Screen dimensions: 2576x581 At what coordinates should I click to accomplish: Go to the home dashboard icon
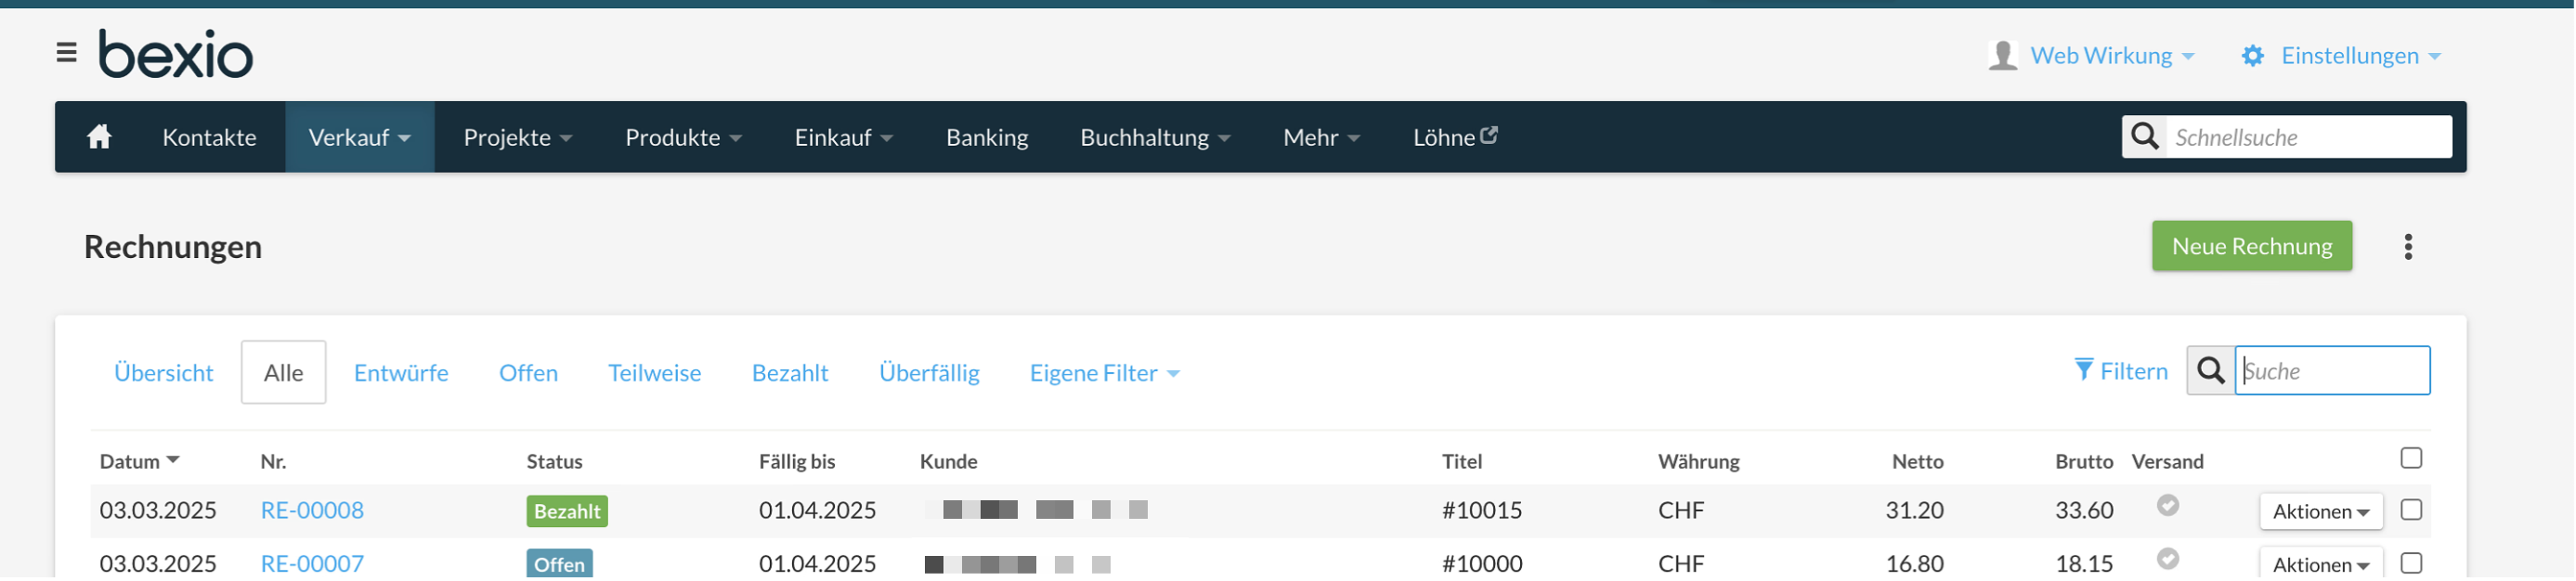pos(99,137)
